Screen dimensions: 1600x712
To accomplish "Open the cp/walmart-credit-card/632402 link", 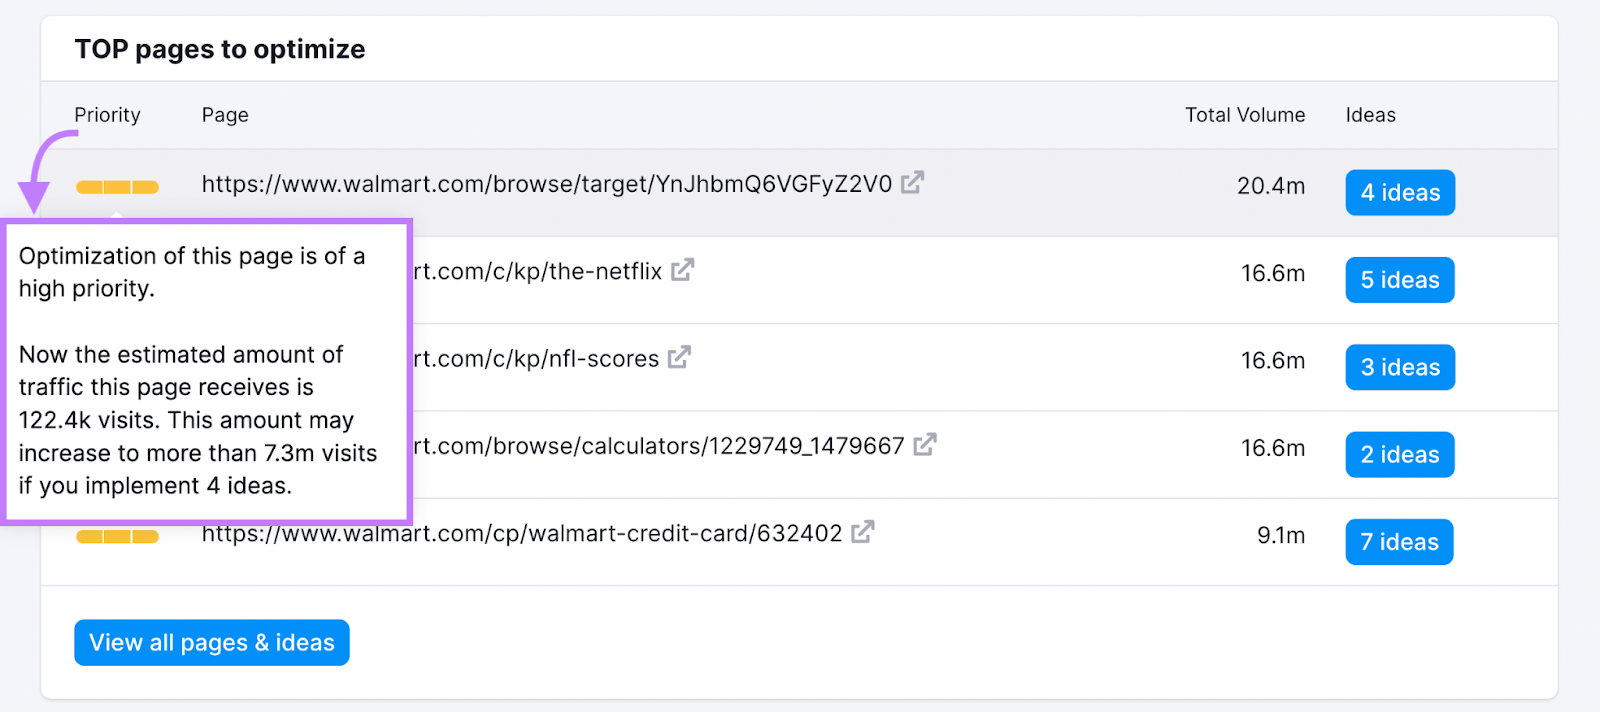I will 522,533.
